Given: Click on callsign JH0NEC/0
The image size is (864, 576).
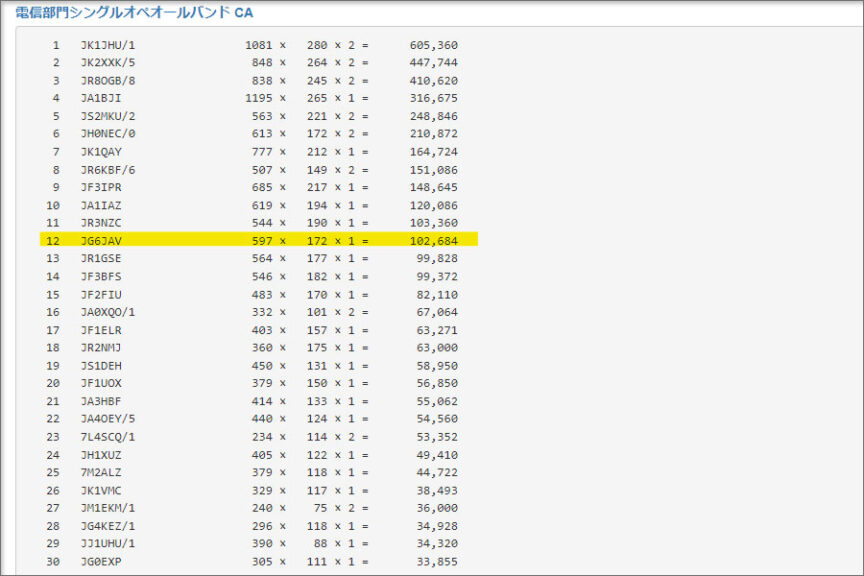Looking at the screenshot, I should (107, 134).
